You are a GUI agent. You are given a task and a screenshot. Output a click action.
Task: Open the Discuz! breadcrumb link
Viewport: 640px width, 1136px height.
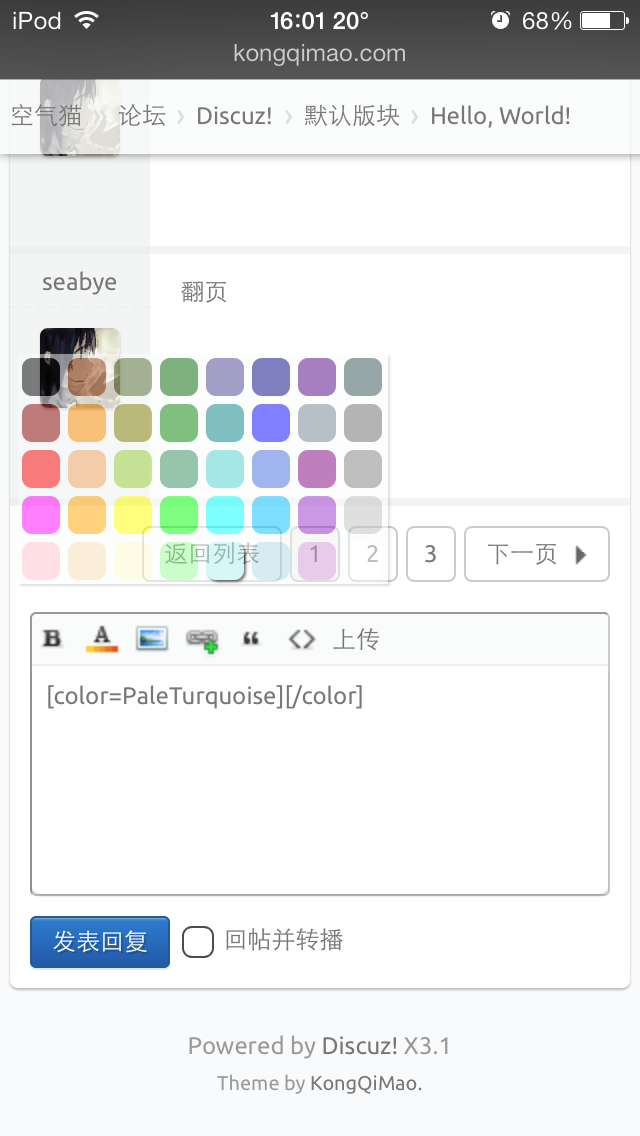(x=234, y=116)
